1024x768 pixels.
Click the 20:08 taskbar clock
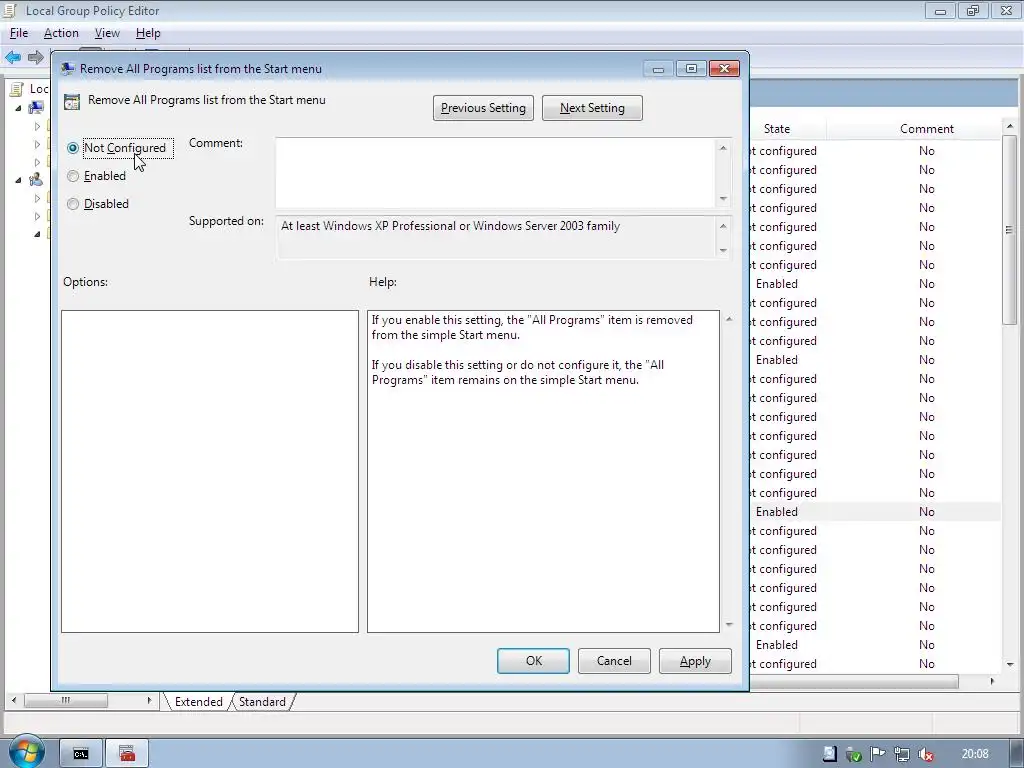[x=975, y=754]
